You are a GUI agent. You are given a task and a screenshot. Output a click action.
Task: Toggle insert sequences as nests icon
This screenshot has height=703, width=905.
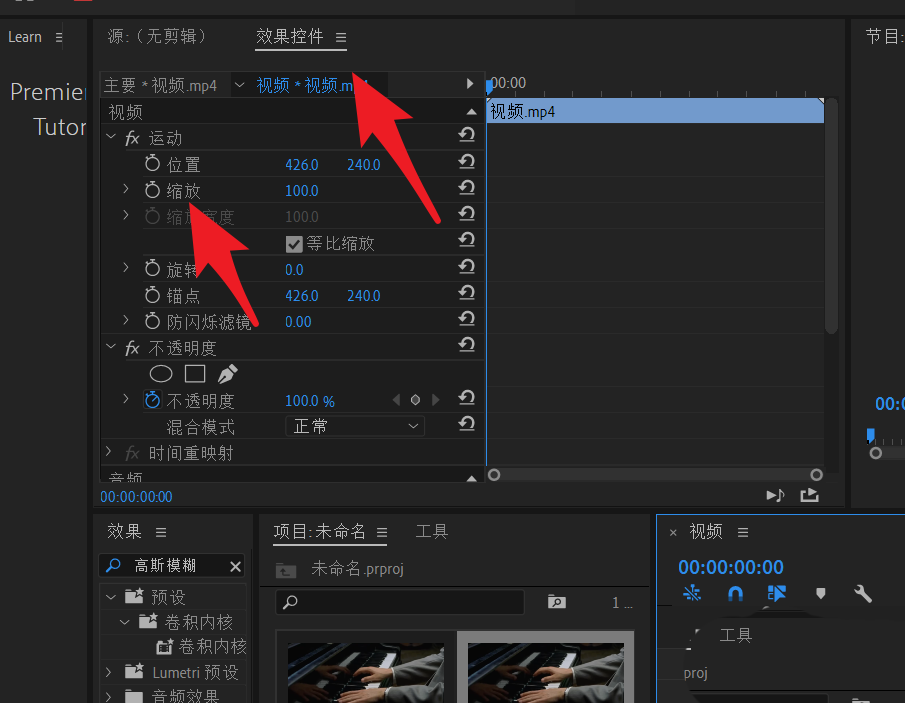point(691,593)
